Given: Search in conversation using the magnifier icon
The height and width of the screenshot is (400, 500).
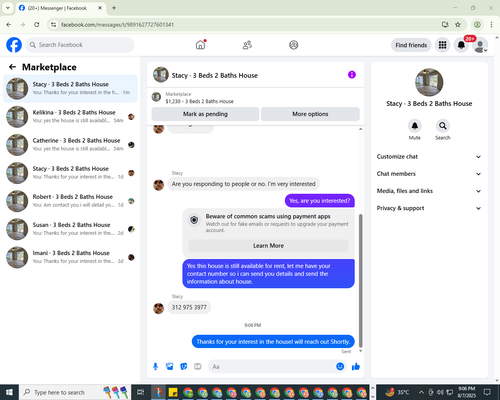Looking at the screenshot, I should click(443, 126).
